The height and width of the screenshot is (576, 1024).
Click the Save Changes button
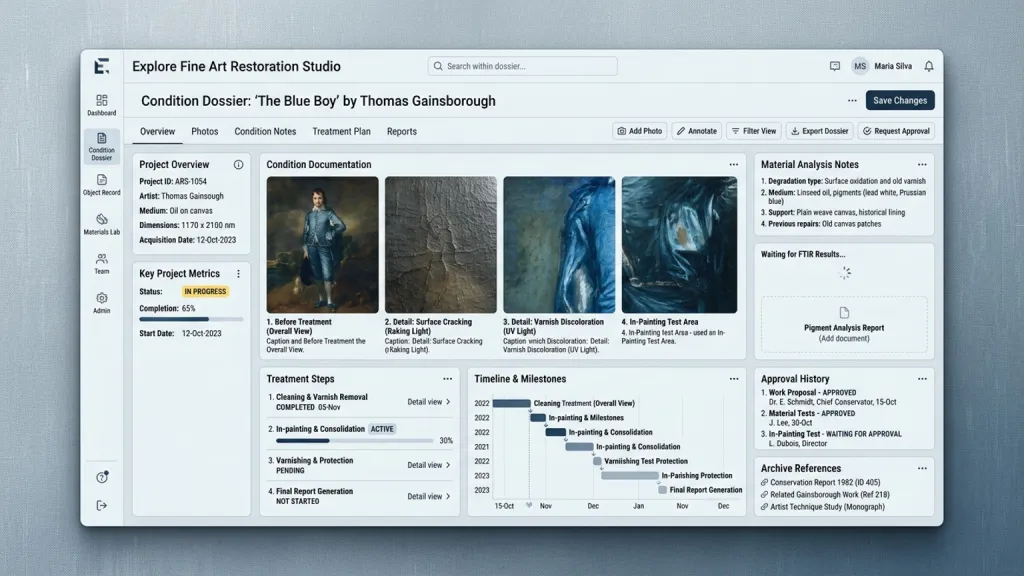(900, 101)
